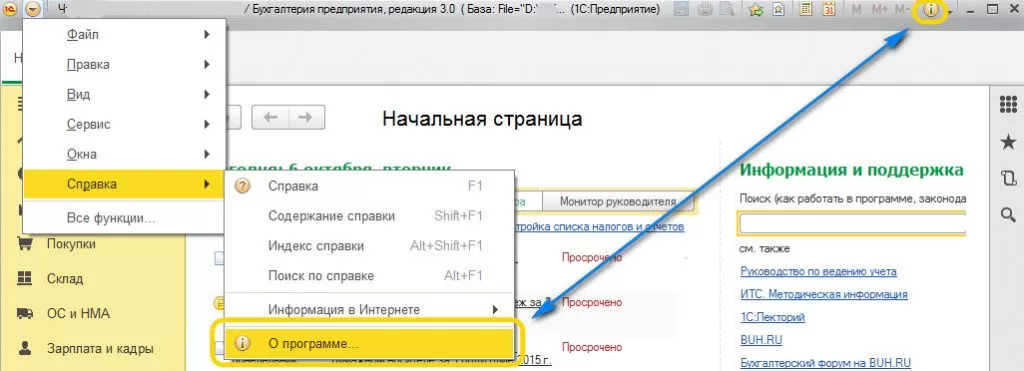Click the Print printer icon in title bar
Image resolution: width=1024 pixels, height=371 pixels.
pos(705,10)
